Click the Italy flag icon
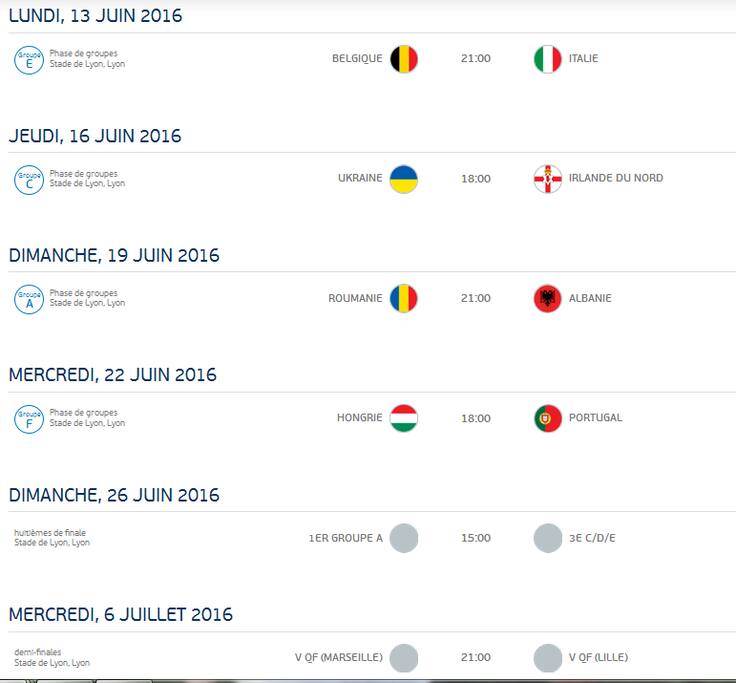This screenshot has height=683, width=736. point(547,59)
